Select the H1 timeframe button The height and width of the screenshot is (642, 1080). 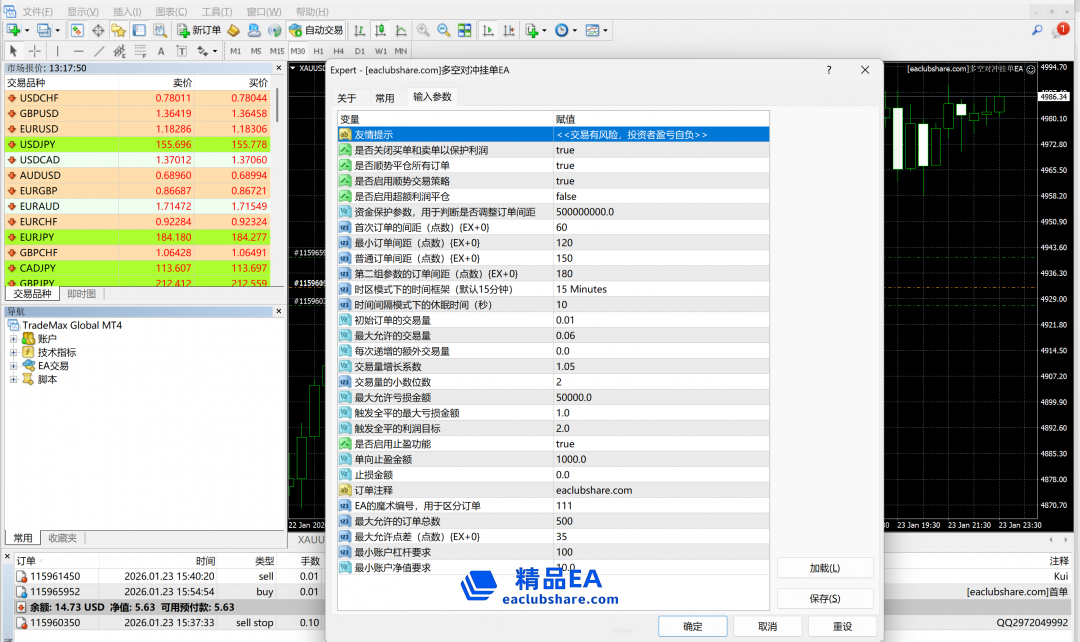coord(318,51)
